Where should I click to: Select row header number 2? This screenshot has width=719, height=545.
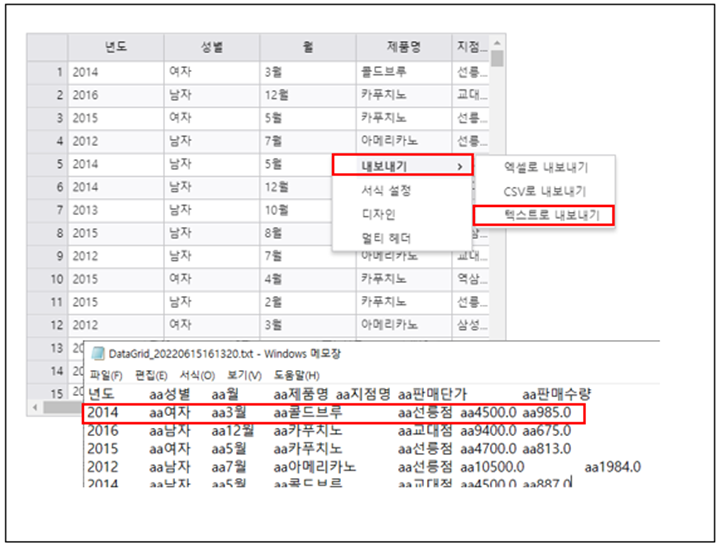click(48, 95)
